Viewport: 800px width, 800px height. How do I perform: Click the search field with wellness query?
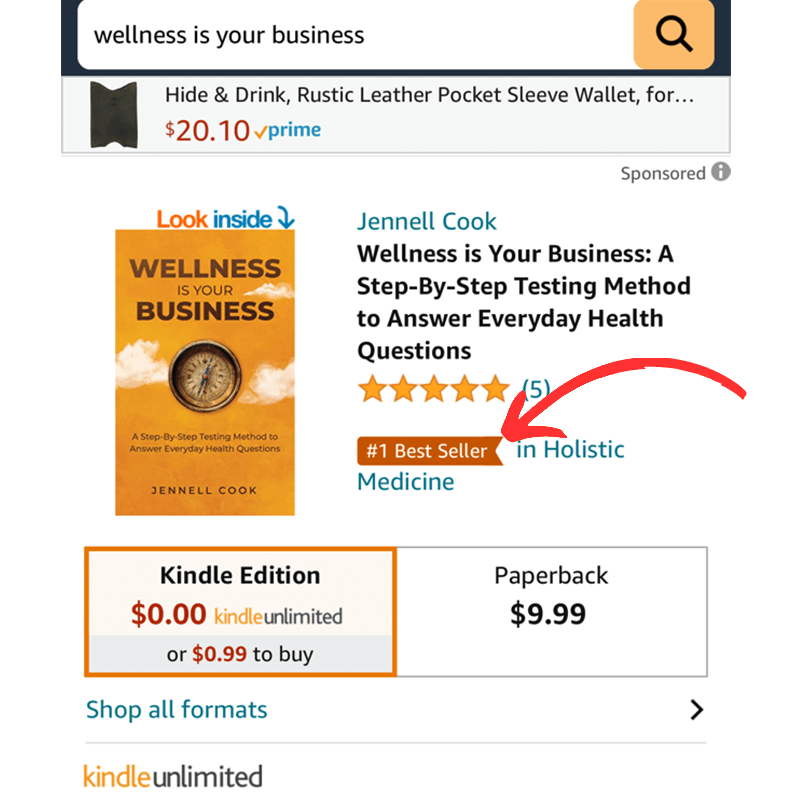tap(355, 35)
